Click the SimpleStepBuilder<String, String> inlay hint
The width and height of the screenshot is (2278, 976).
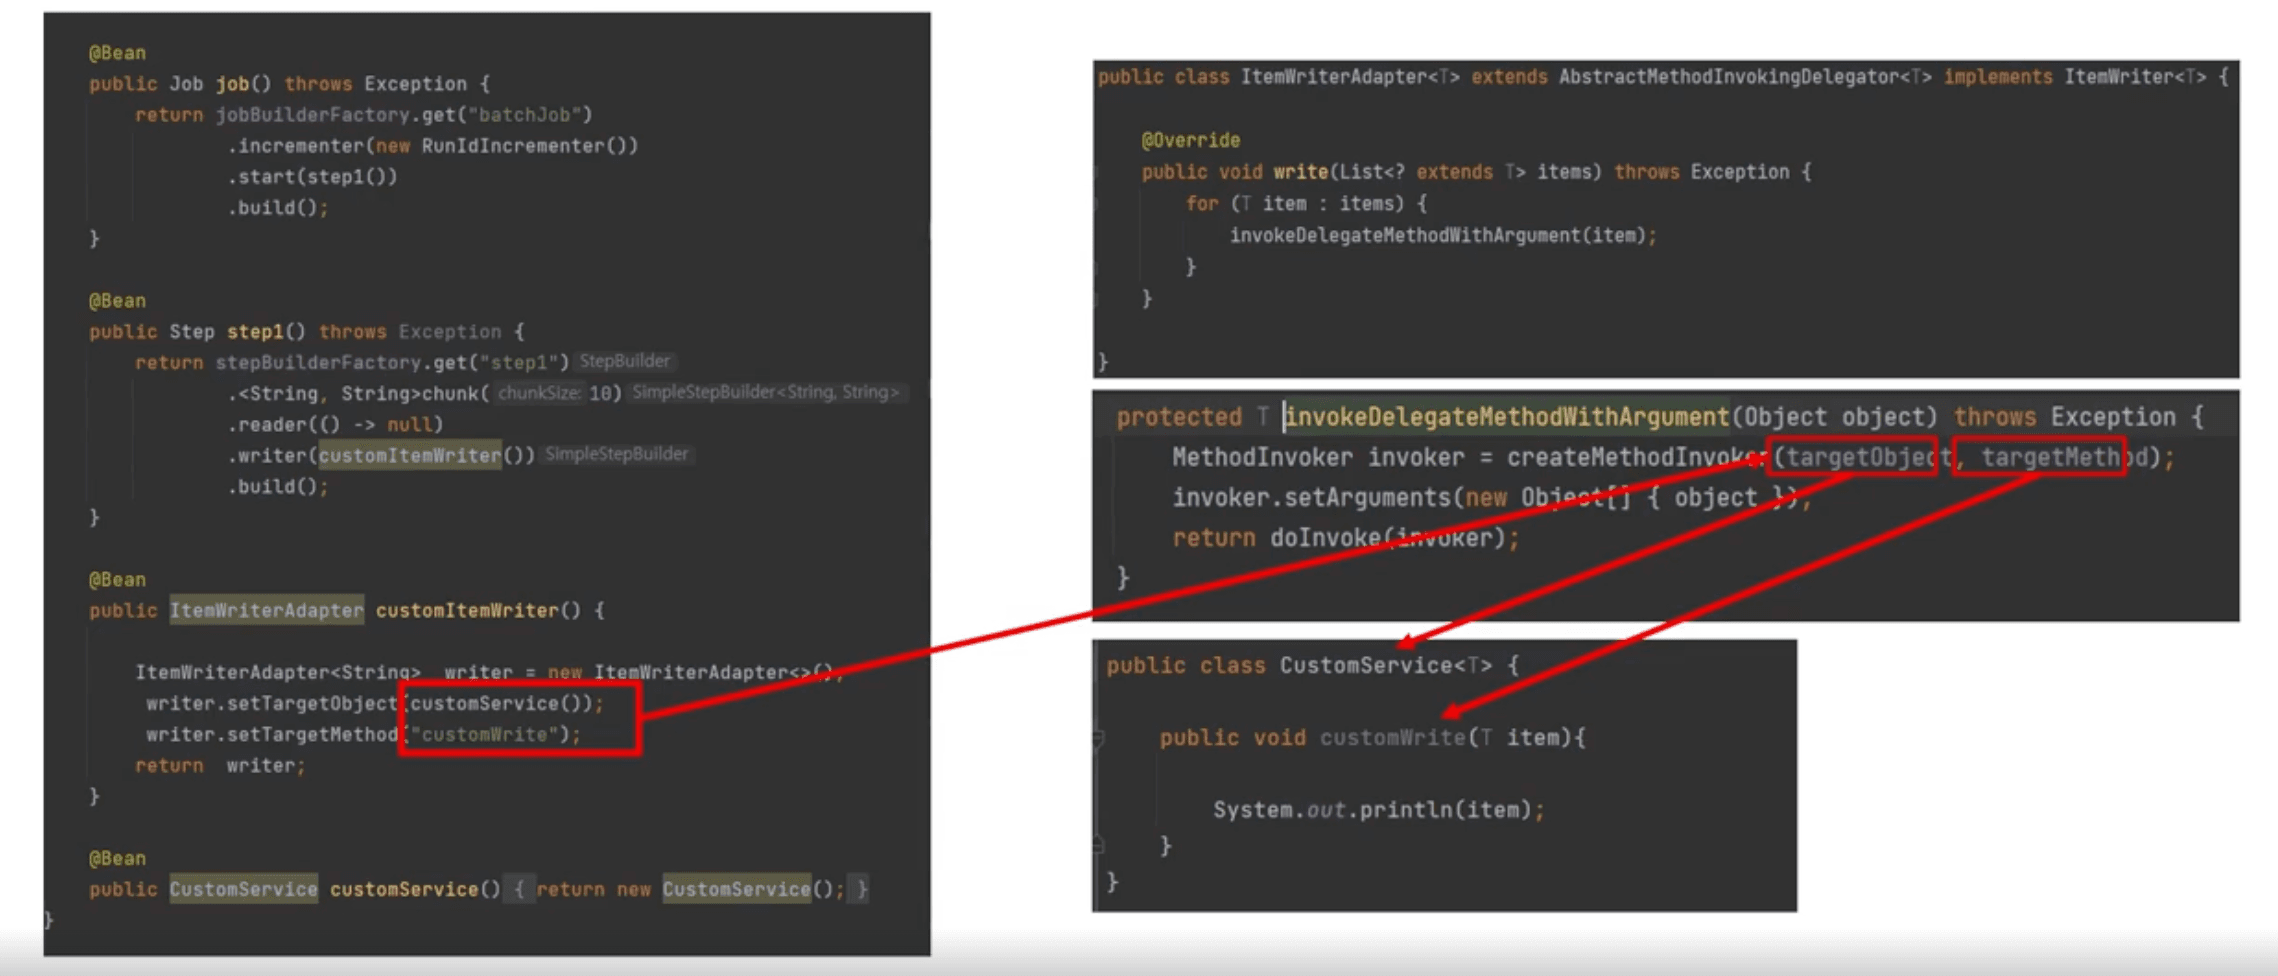coord(765,392)
